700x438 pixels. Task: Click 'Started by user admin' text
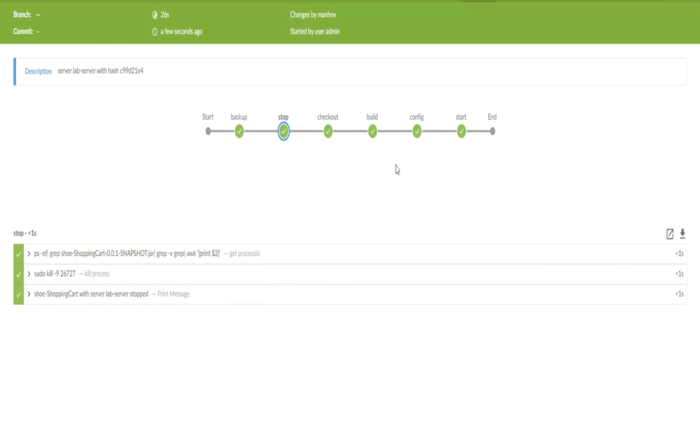pos(315,31)
